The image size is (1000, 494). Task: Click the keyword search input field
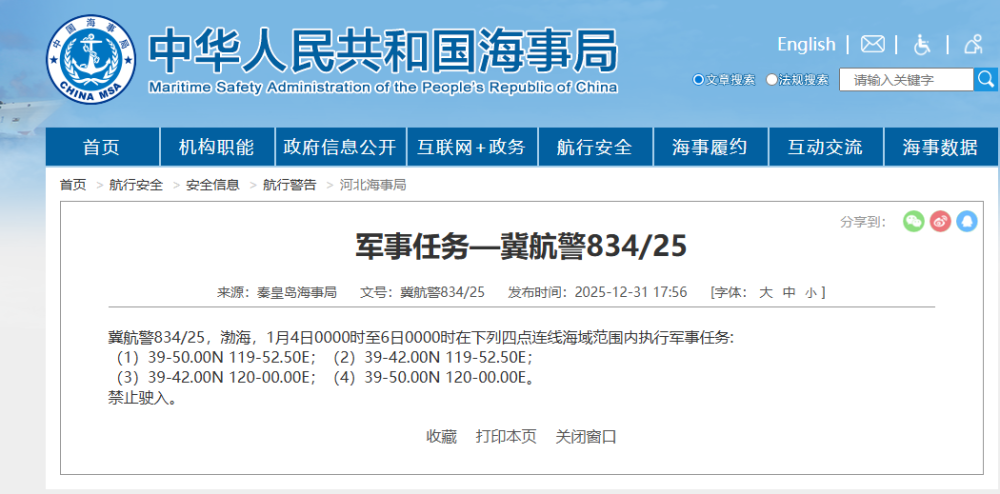(x=906, y=80)
